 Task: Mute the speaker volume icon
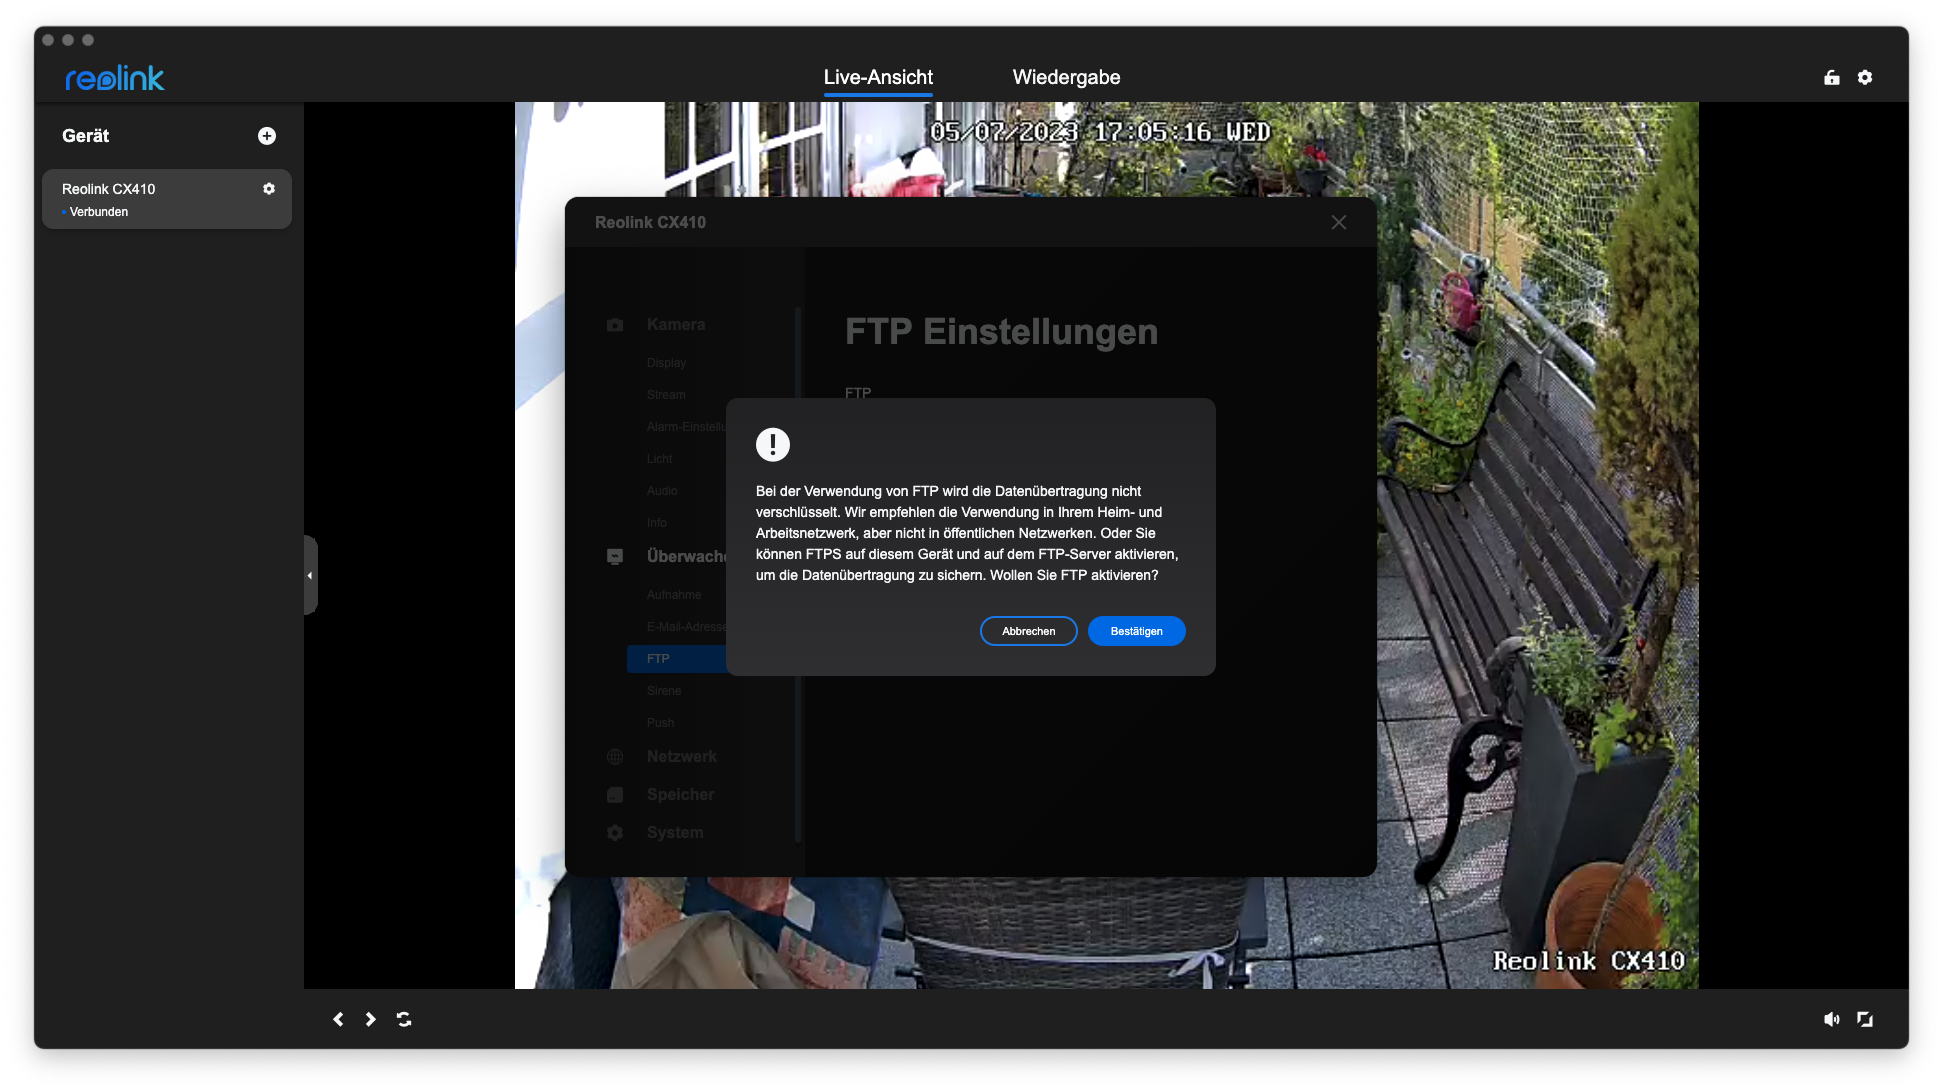point(1831,1019)
